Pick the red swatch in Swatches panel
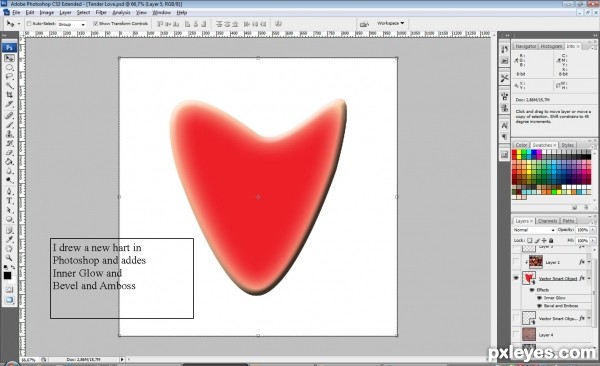600x366 pixels. coord(515,153)
